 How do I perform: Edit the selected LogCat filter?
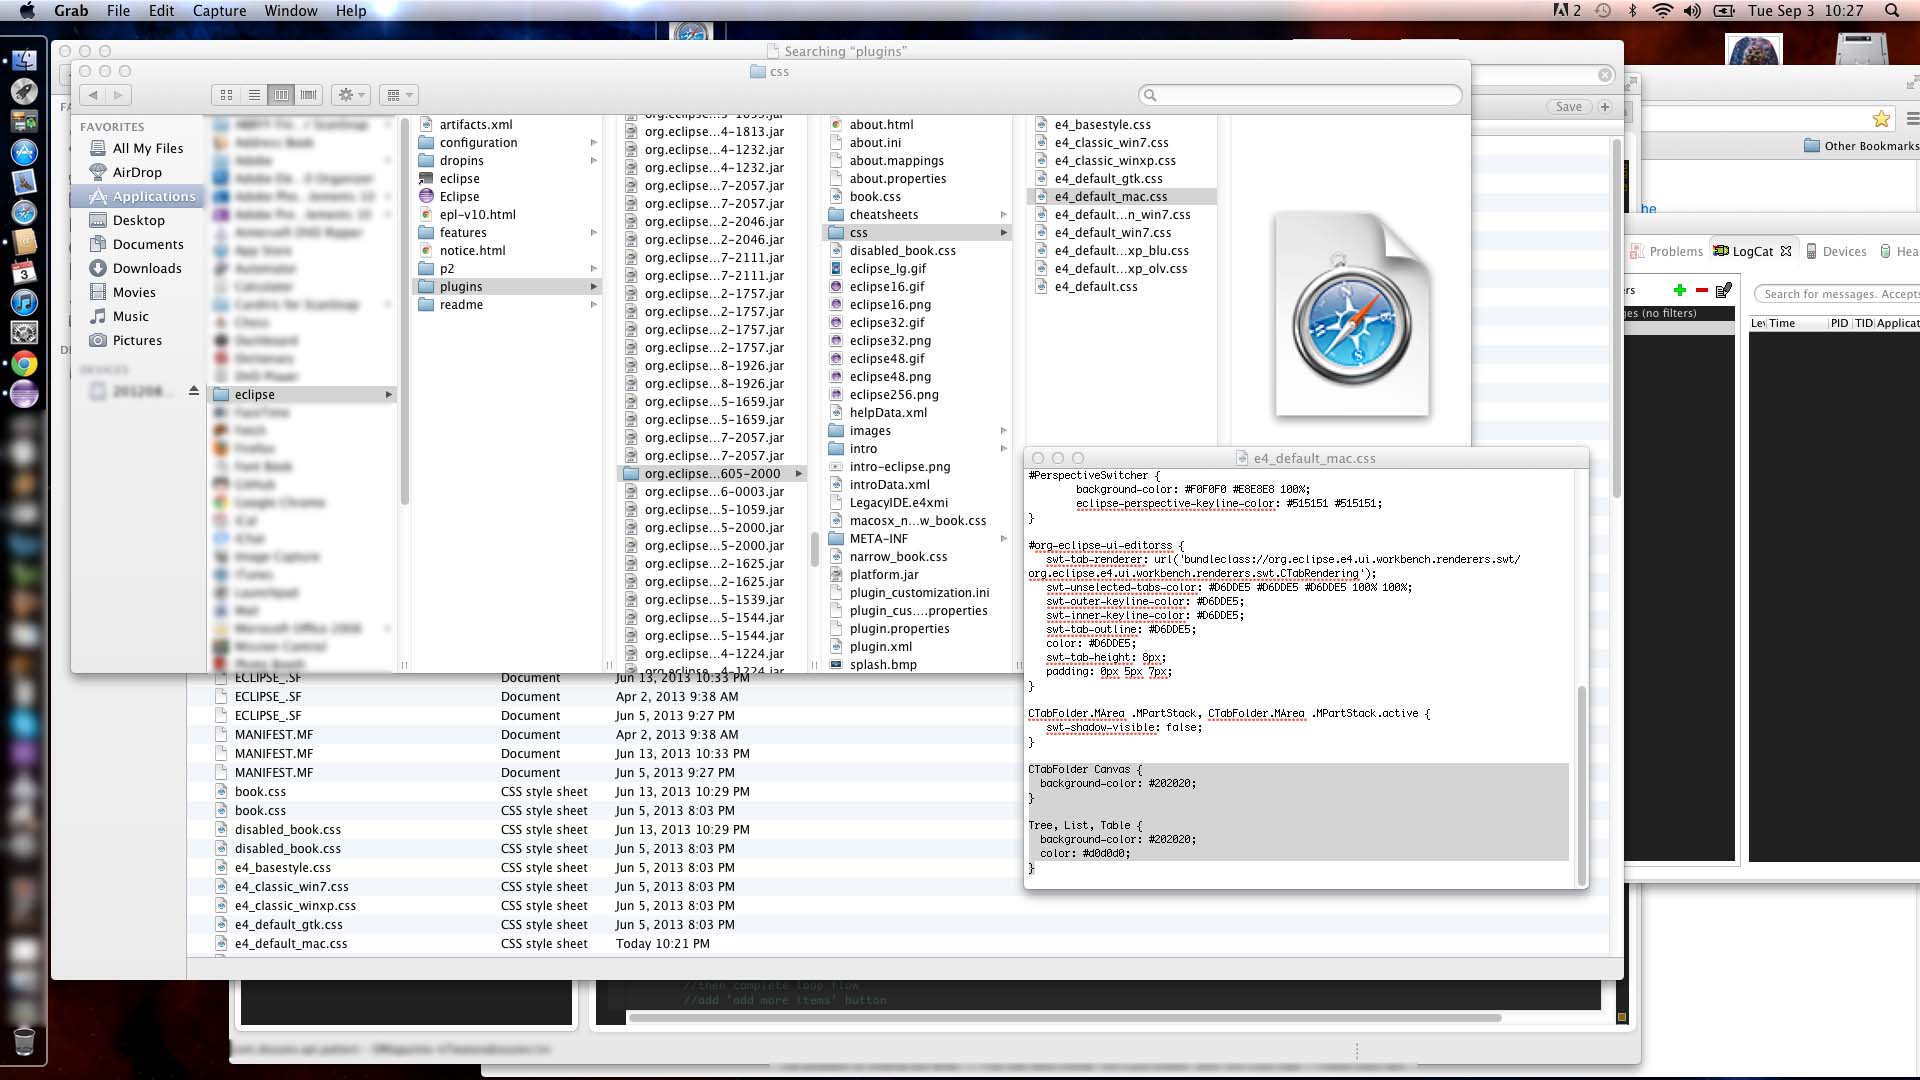(1724, 290)
